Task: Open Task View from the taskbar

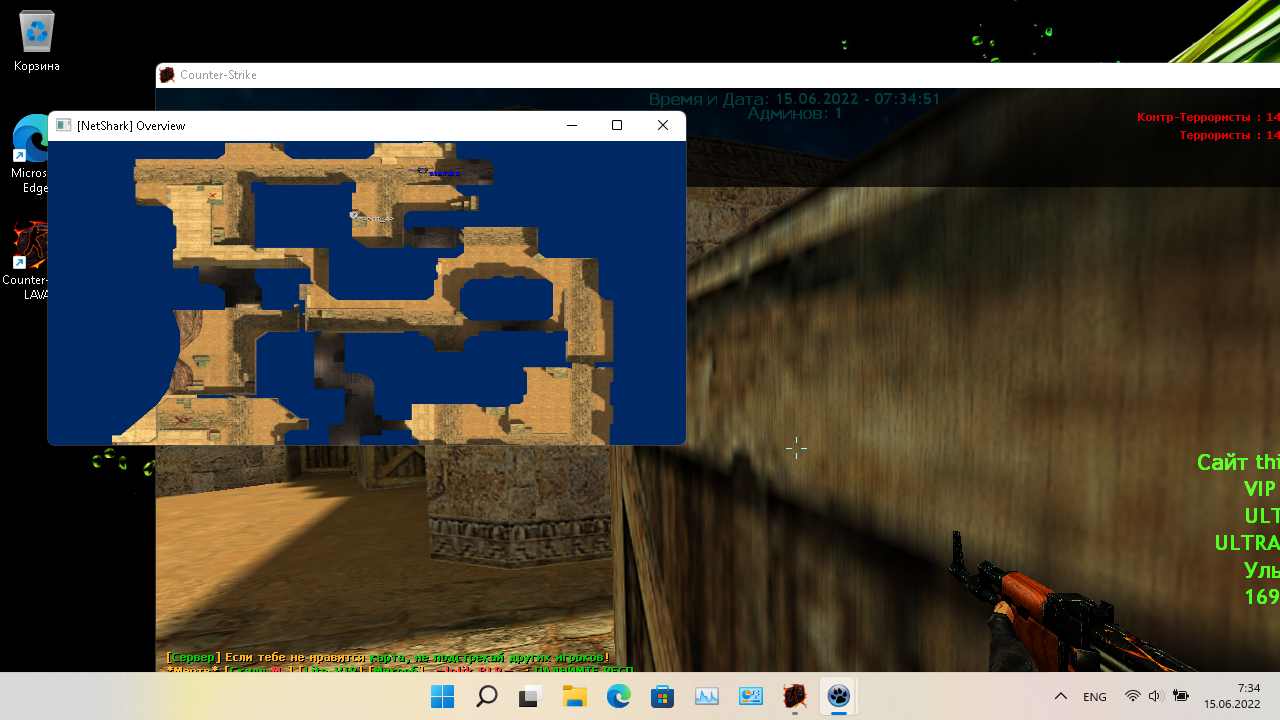Action: (x=530, y=696)
